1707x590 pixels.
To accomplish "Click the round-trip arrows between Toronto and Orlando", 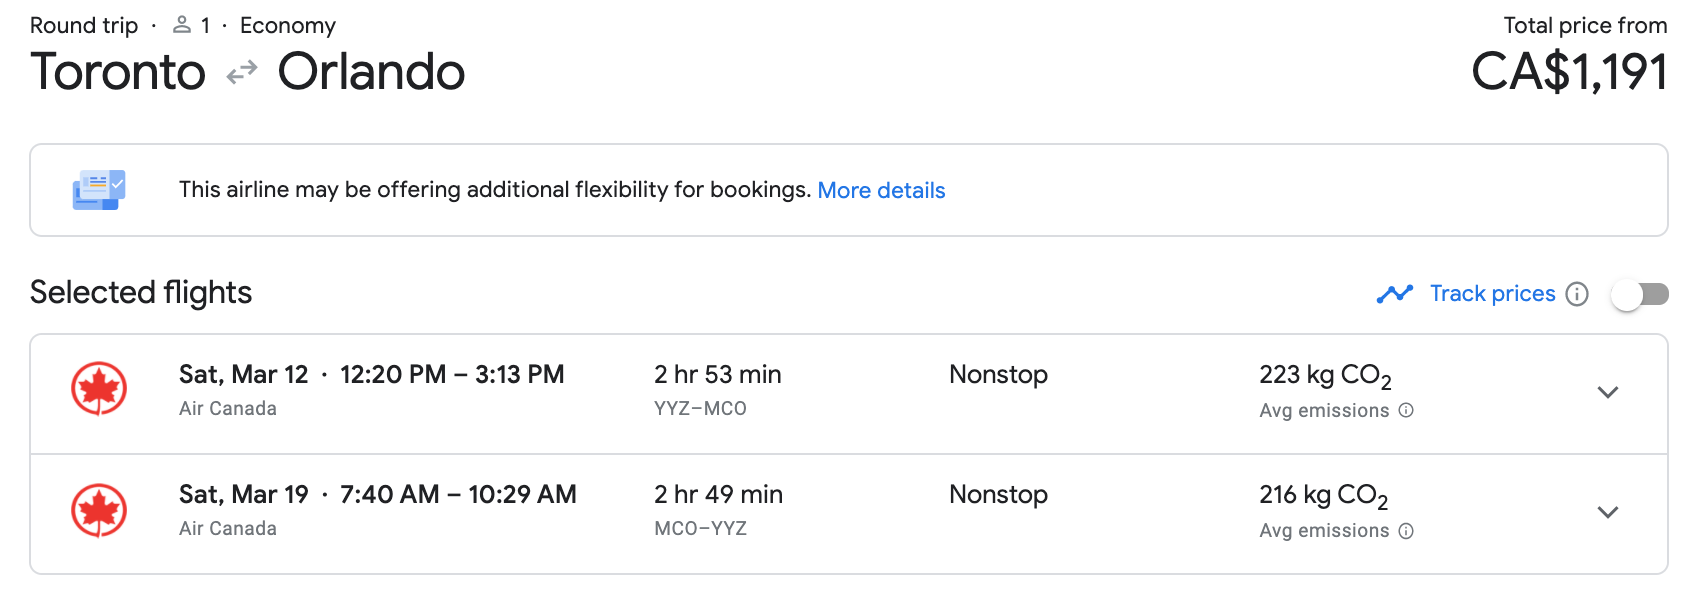I will [242, 73].
